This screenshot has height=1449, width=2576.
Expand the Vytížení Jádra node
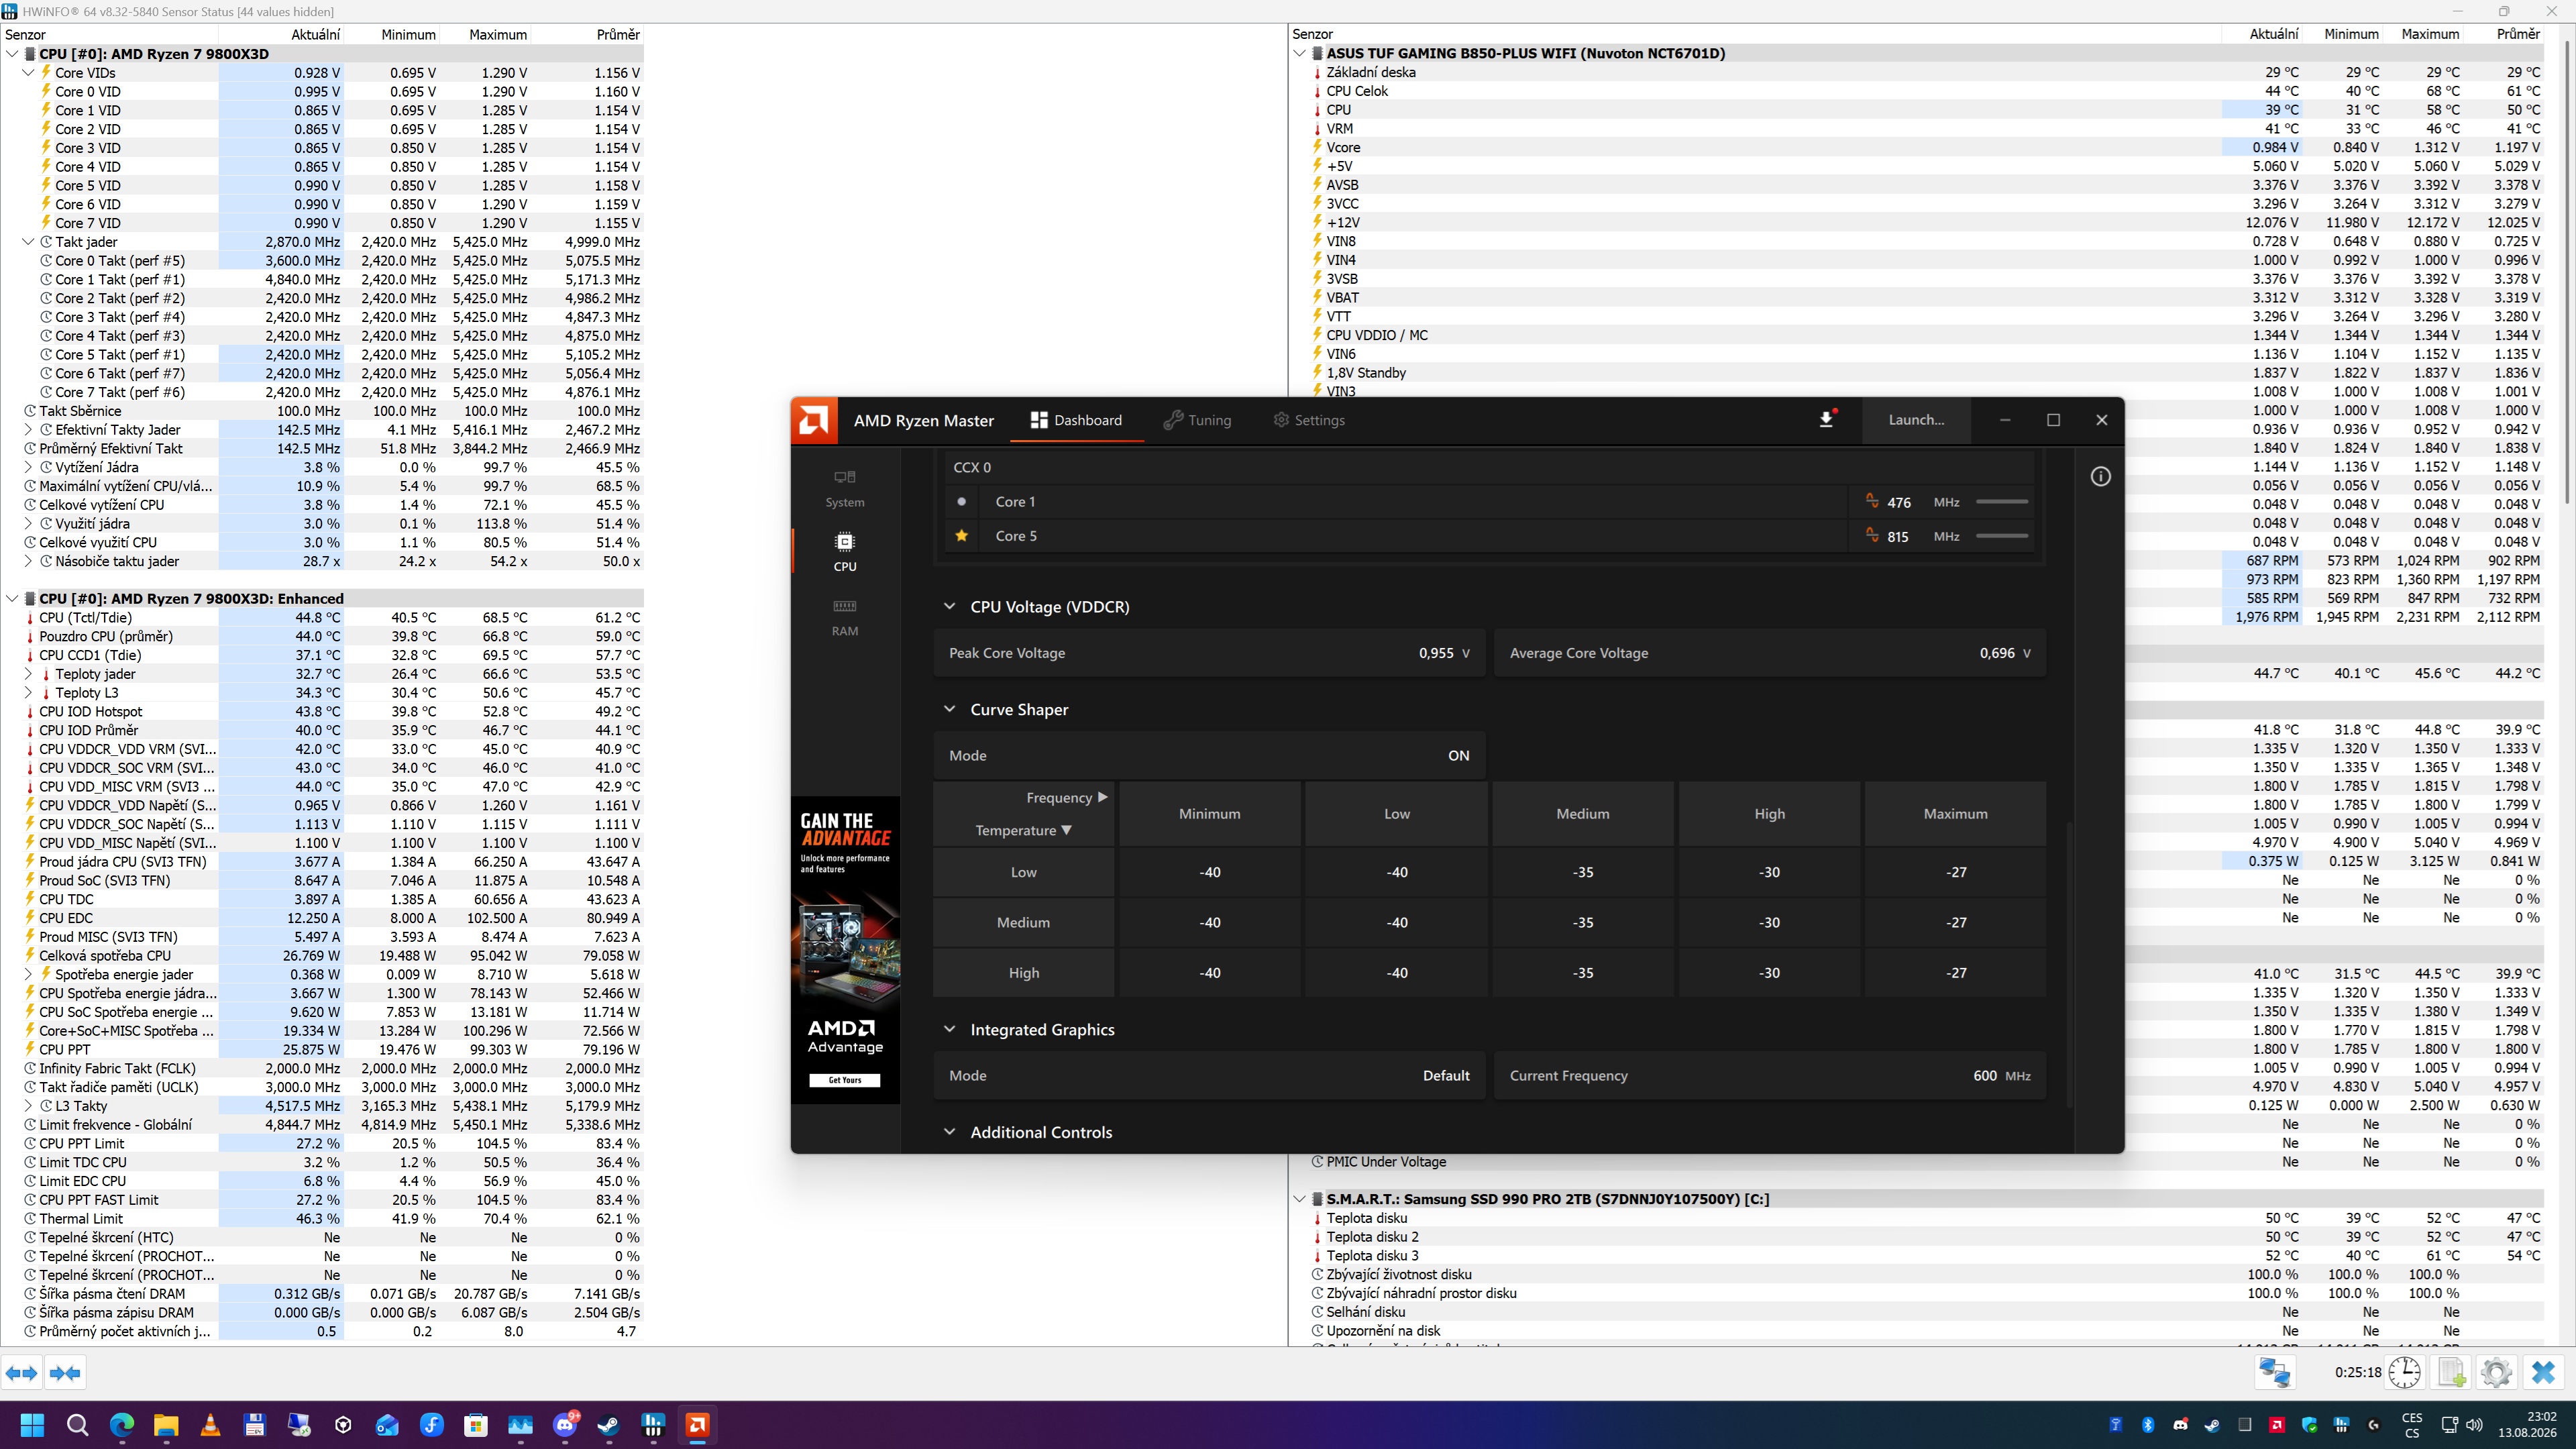click(28, 467)
